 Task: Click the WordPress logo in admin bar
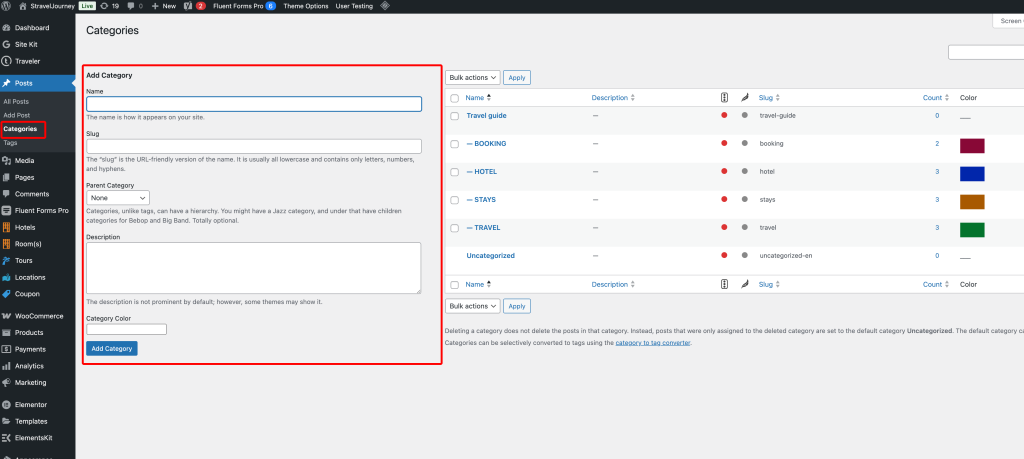(x=7, y=6)
